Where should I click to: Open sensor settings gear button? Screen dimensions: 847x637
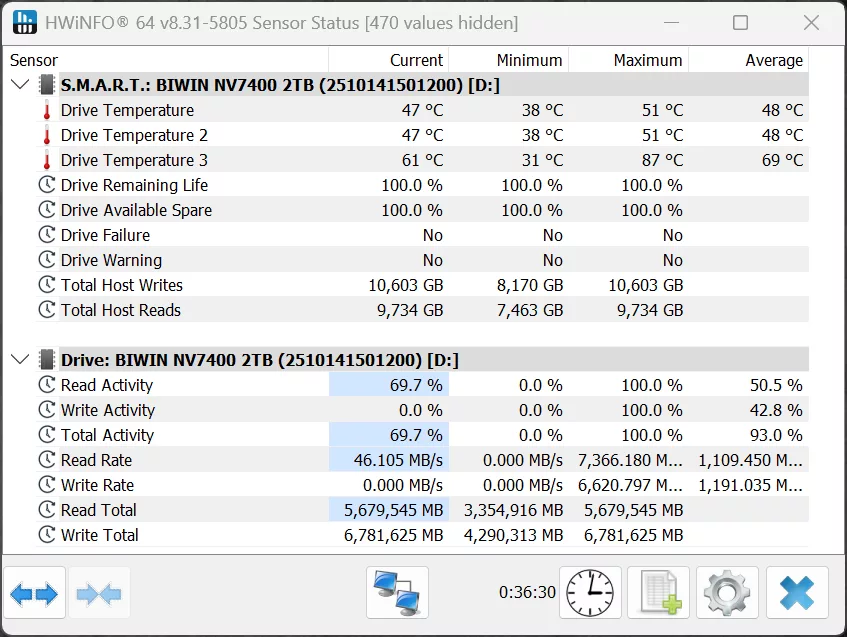point(727,593)
